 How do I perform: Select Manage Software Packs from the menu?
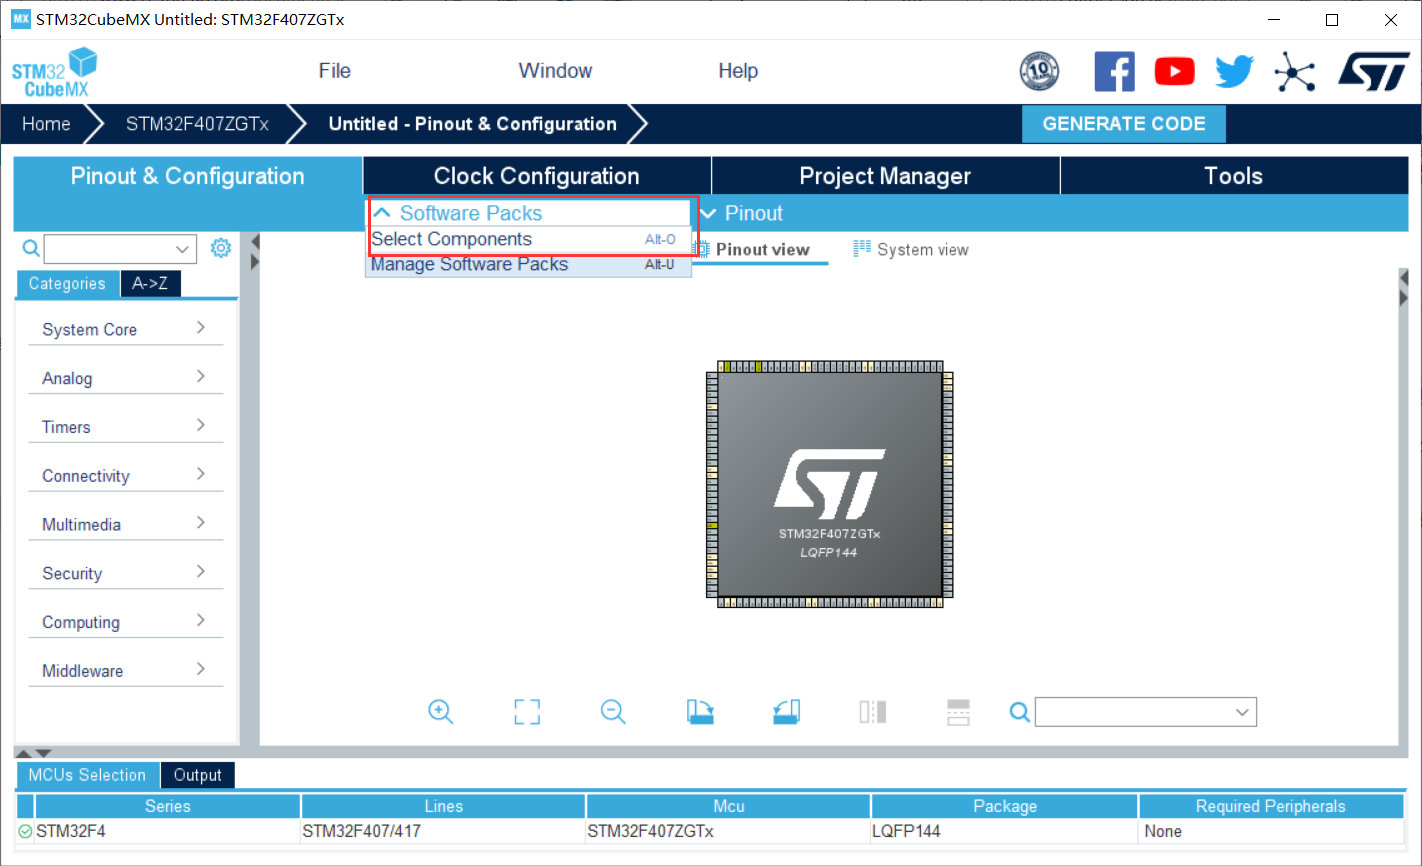tap(469, 264)
